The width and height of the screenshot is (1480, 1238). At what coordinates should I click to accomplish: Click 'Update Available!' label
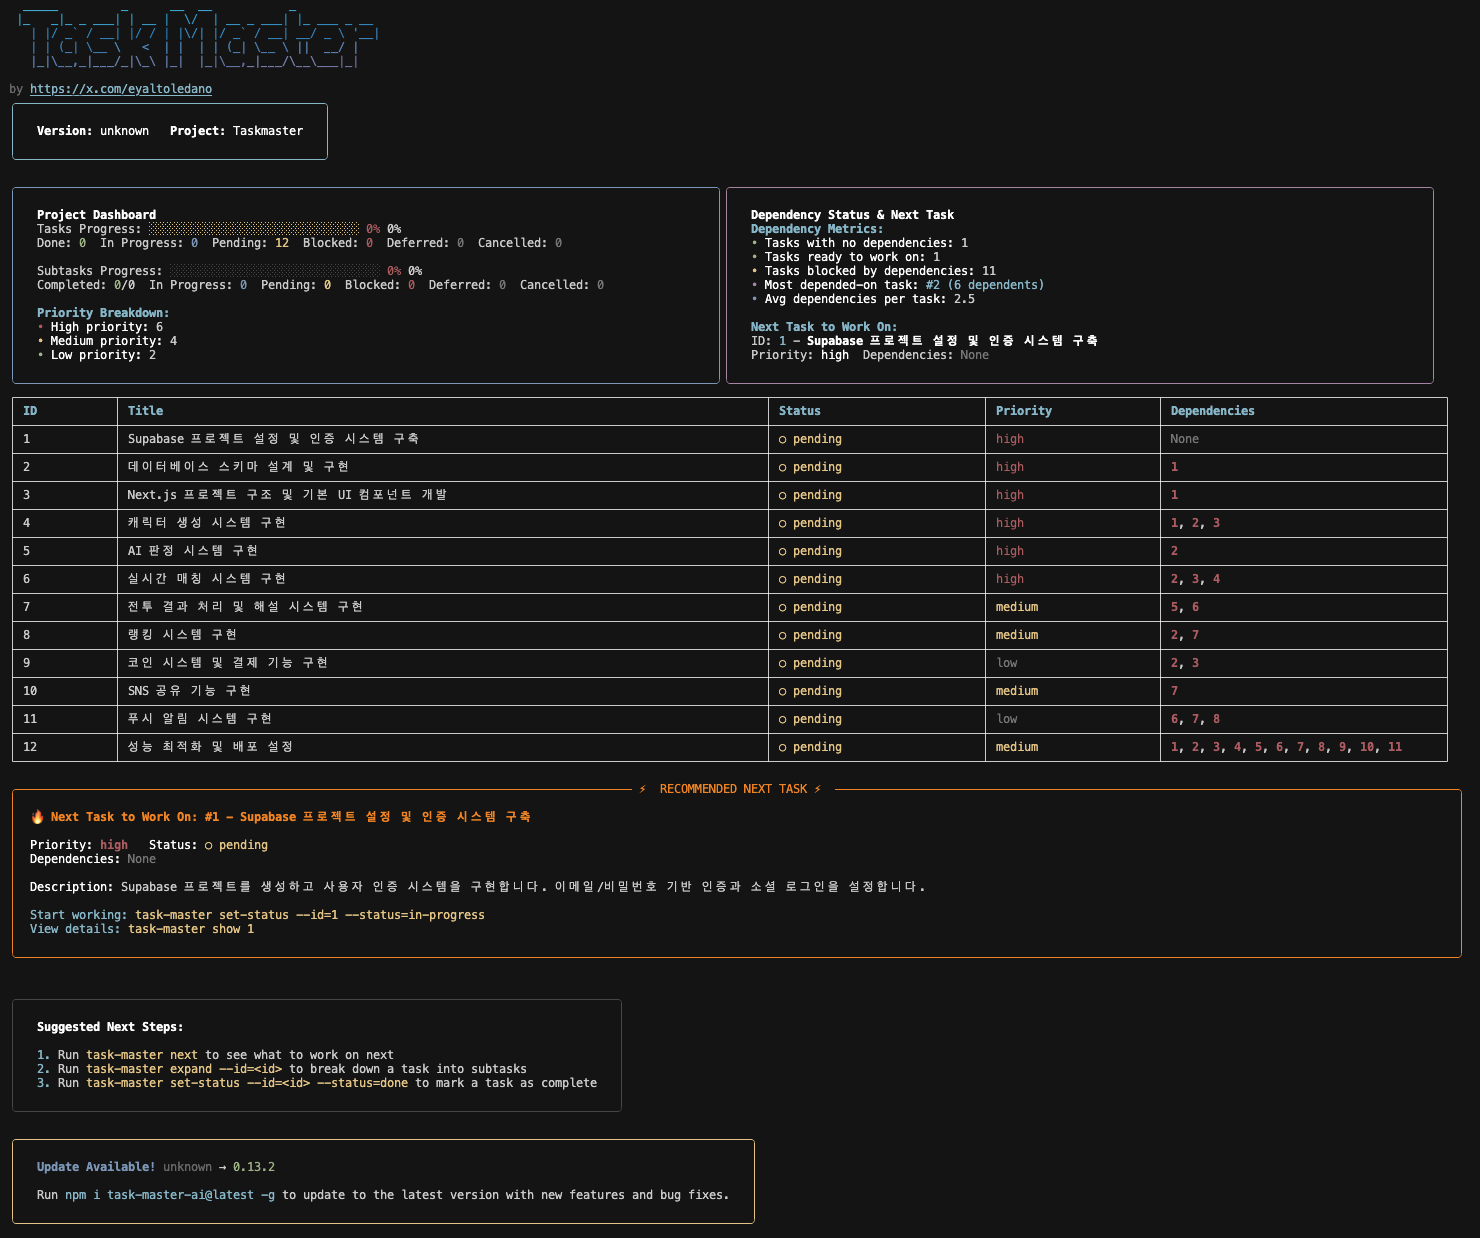click(x=96, y=1167)
